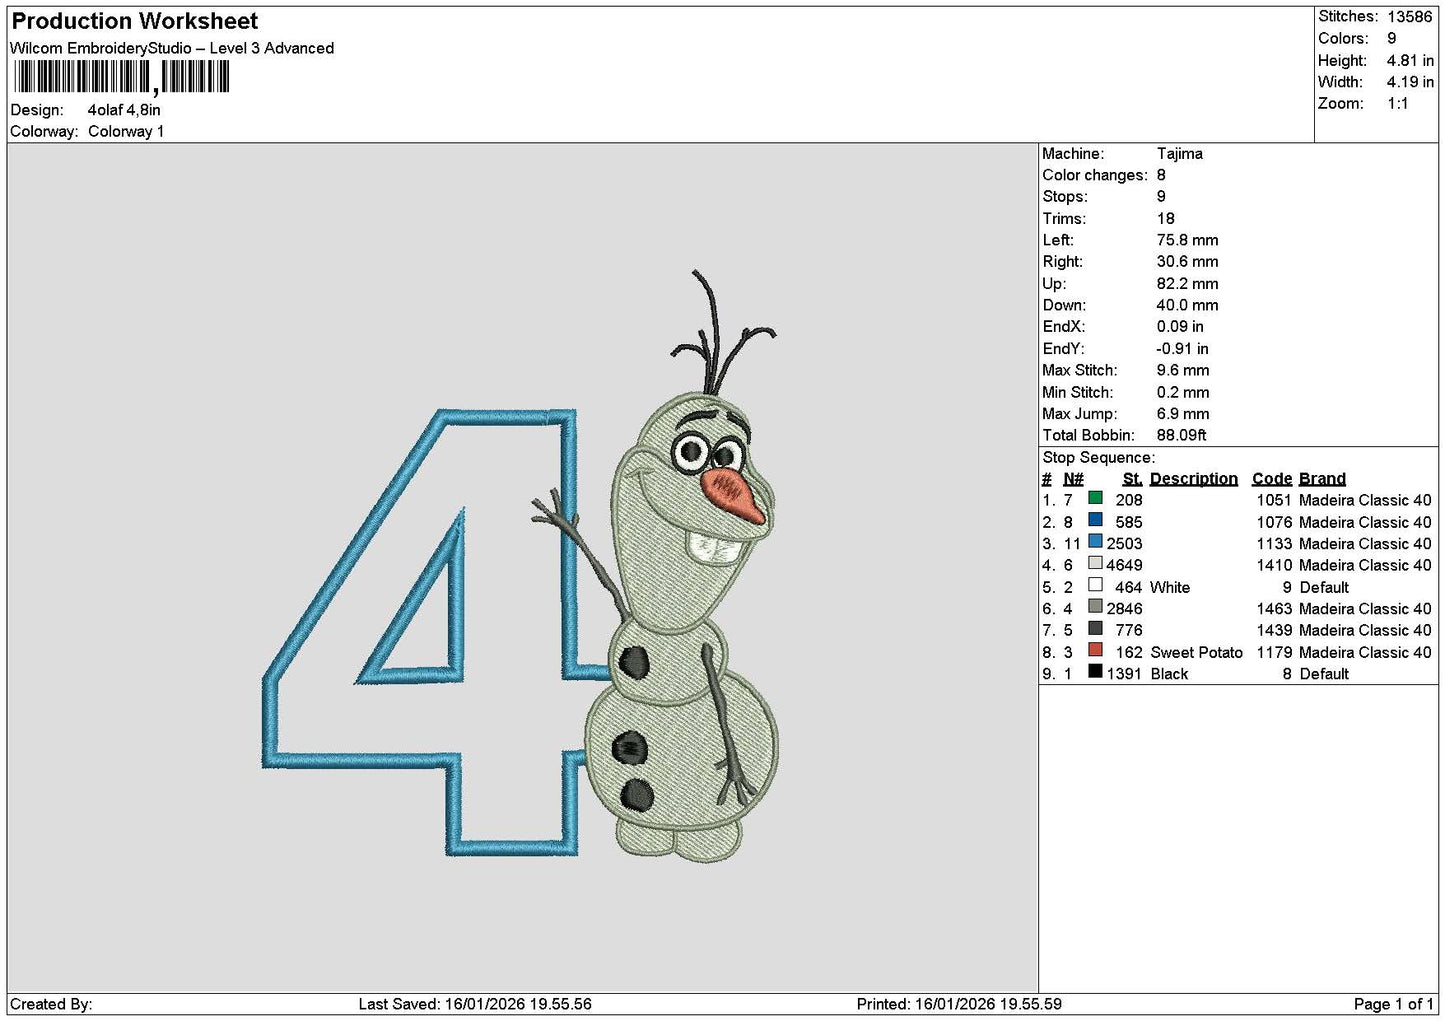Screen dimensions: 1445x1021
Task: Click the dark gray swatch for thread 1439
Action: pos(1095,629)
